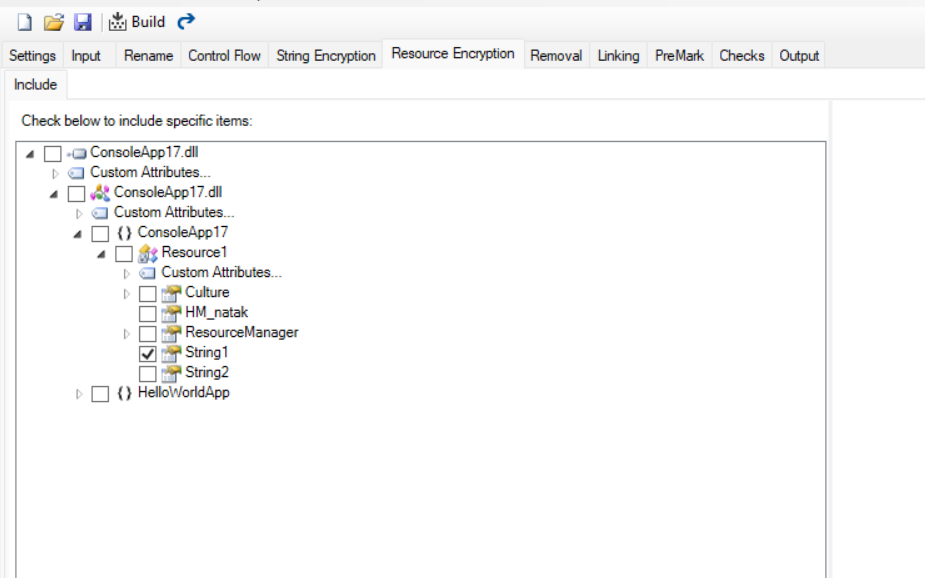Screen dimensions: 925x578
Task: Expand Custom Attributes under the assembly node
Action: tap(78, 214)
